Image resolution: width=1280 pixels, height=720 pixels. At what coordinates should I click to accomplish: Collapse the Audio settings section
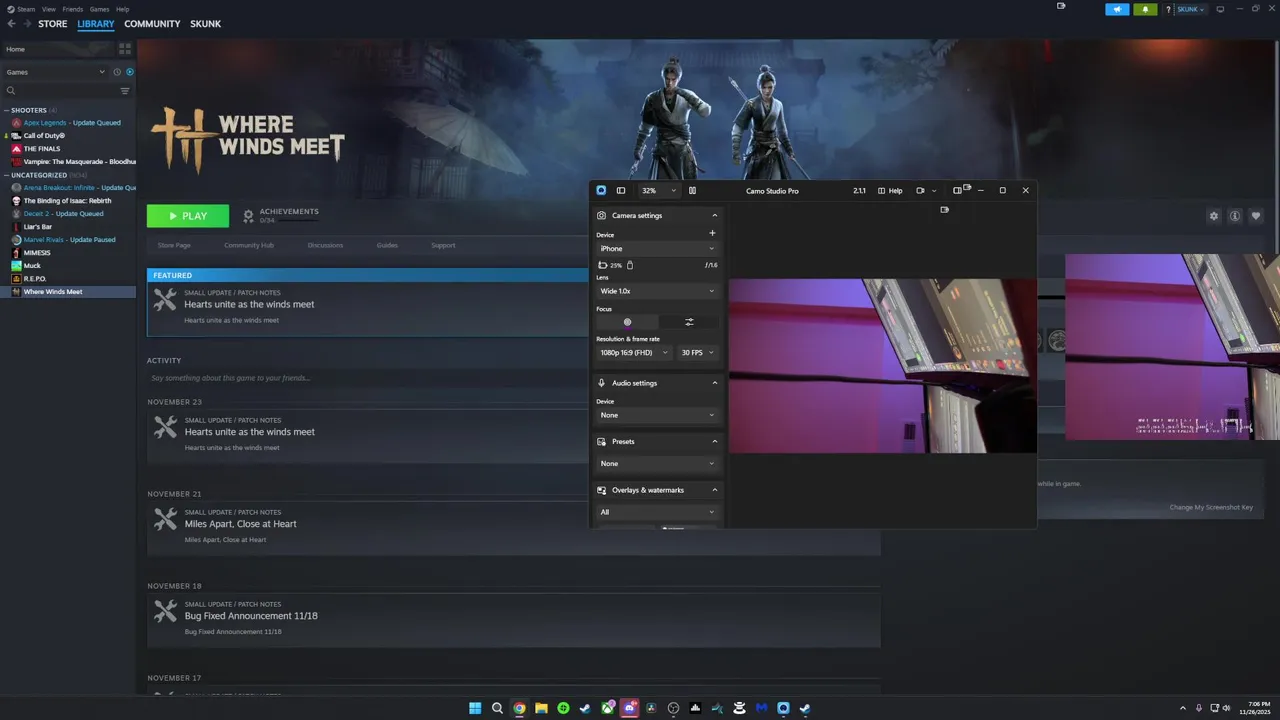coord(715,383)
